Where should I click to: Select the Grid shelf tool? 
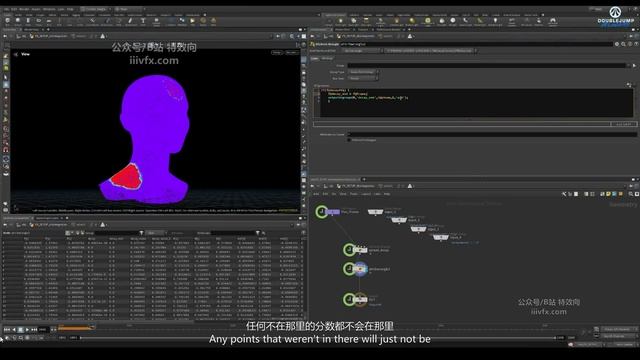49,21
